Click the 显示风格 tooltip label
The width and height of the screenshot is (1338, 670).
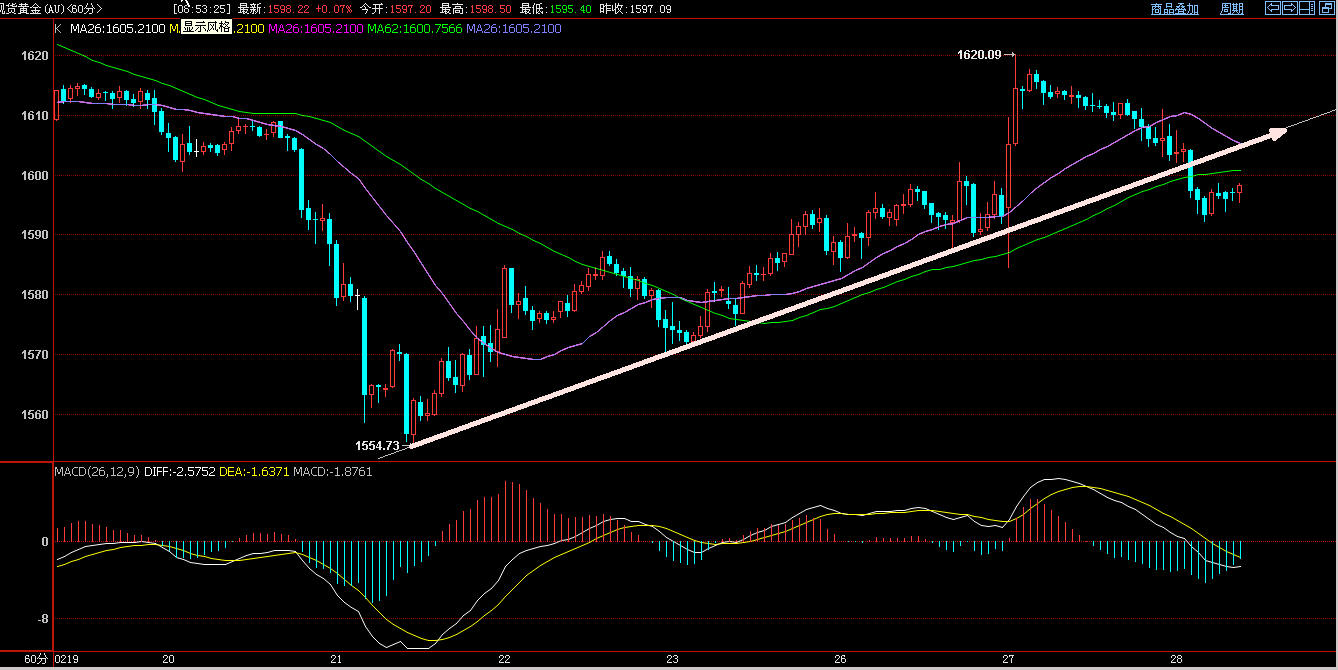pos(205,28)
